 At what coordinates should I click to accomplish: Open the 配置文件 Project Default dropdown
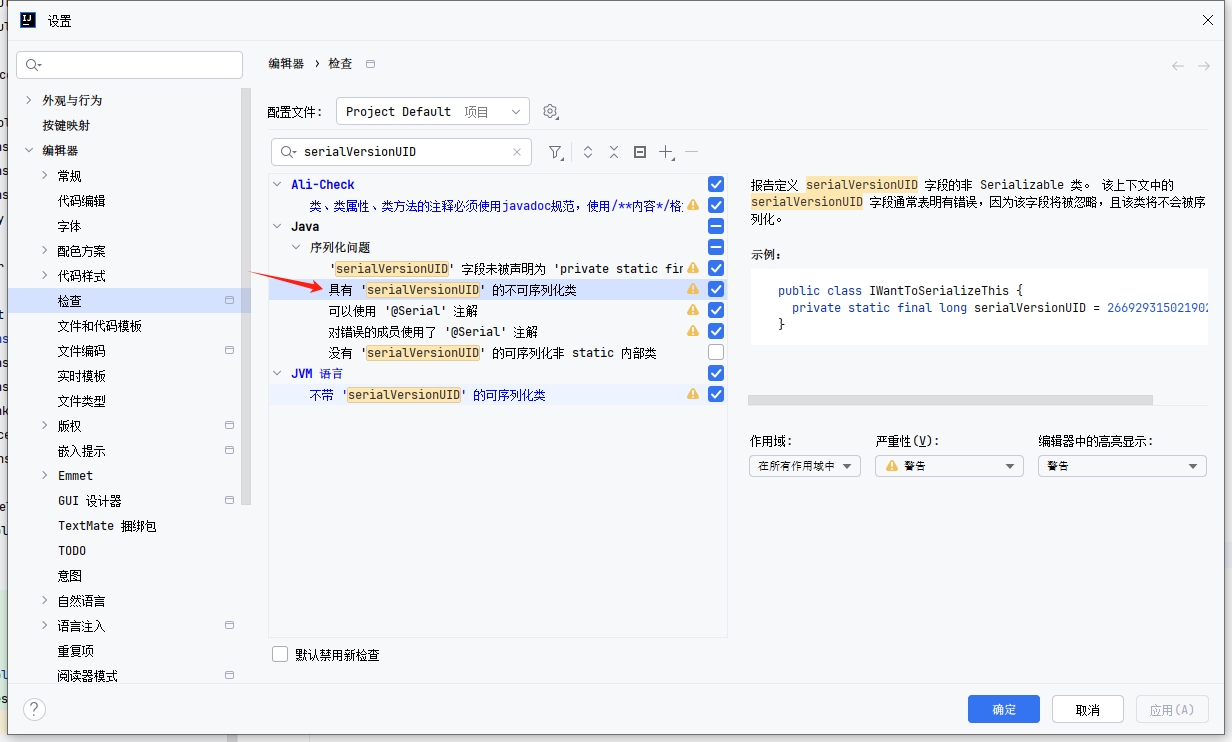432,111
